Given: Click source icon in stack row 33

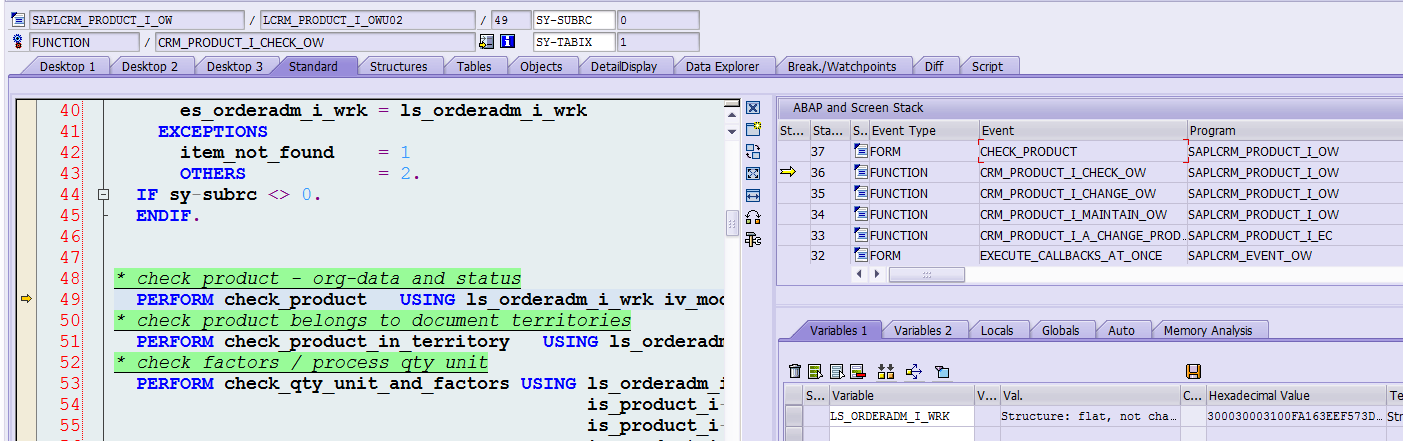Looking at the screenshot, I should (861, 235).
